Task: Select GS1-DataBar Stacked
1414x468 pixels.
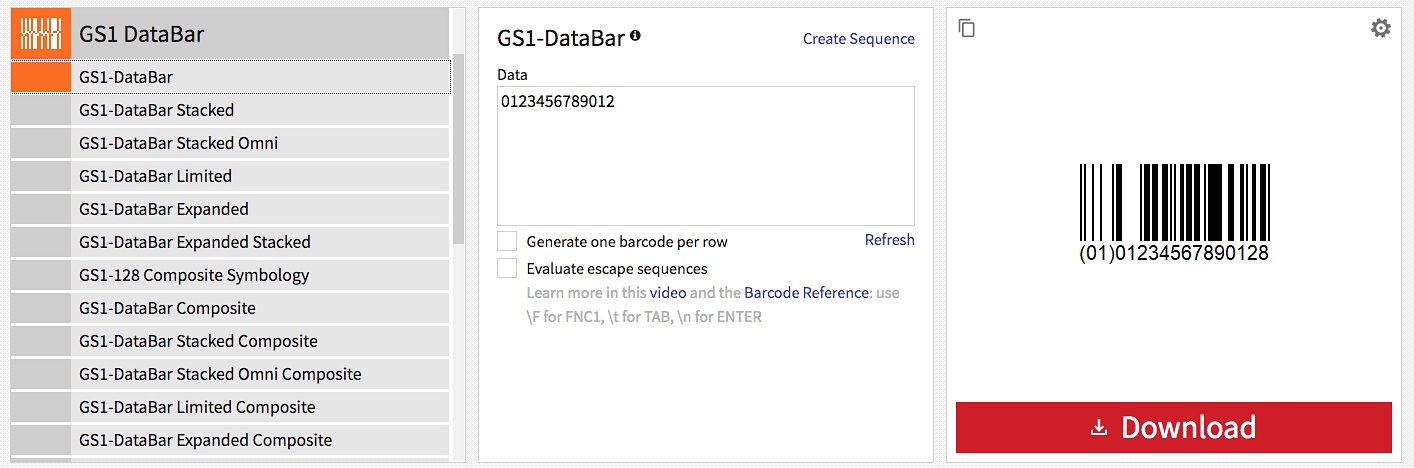Action: 230,110
